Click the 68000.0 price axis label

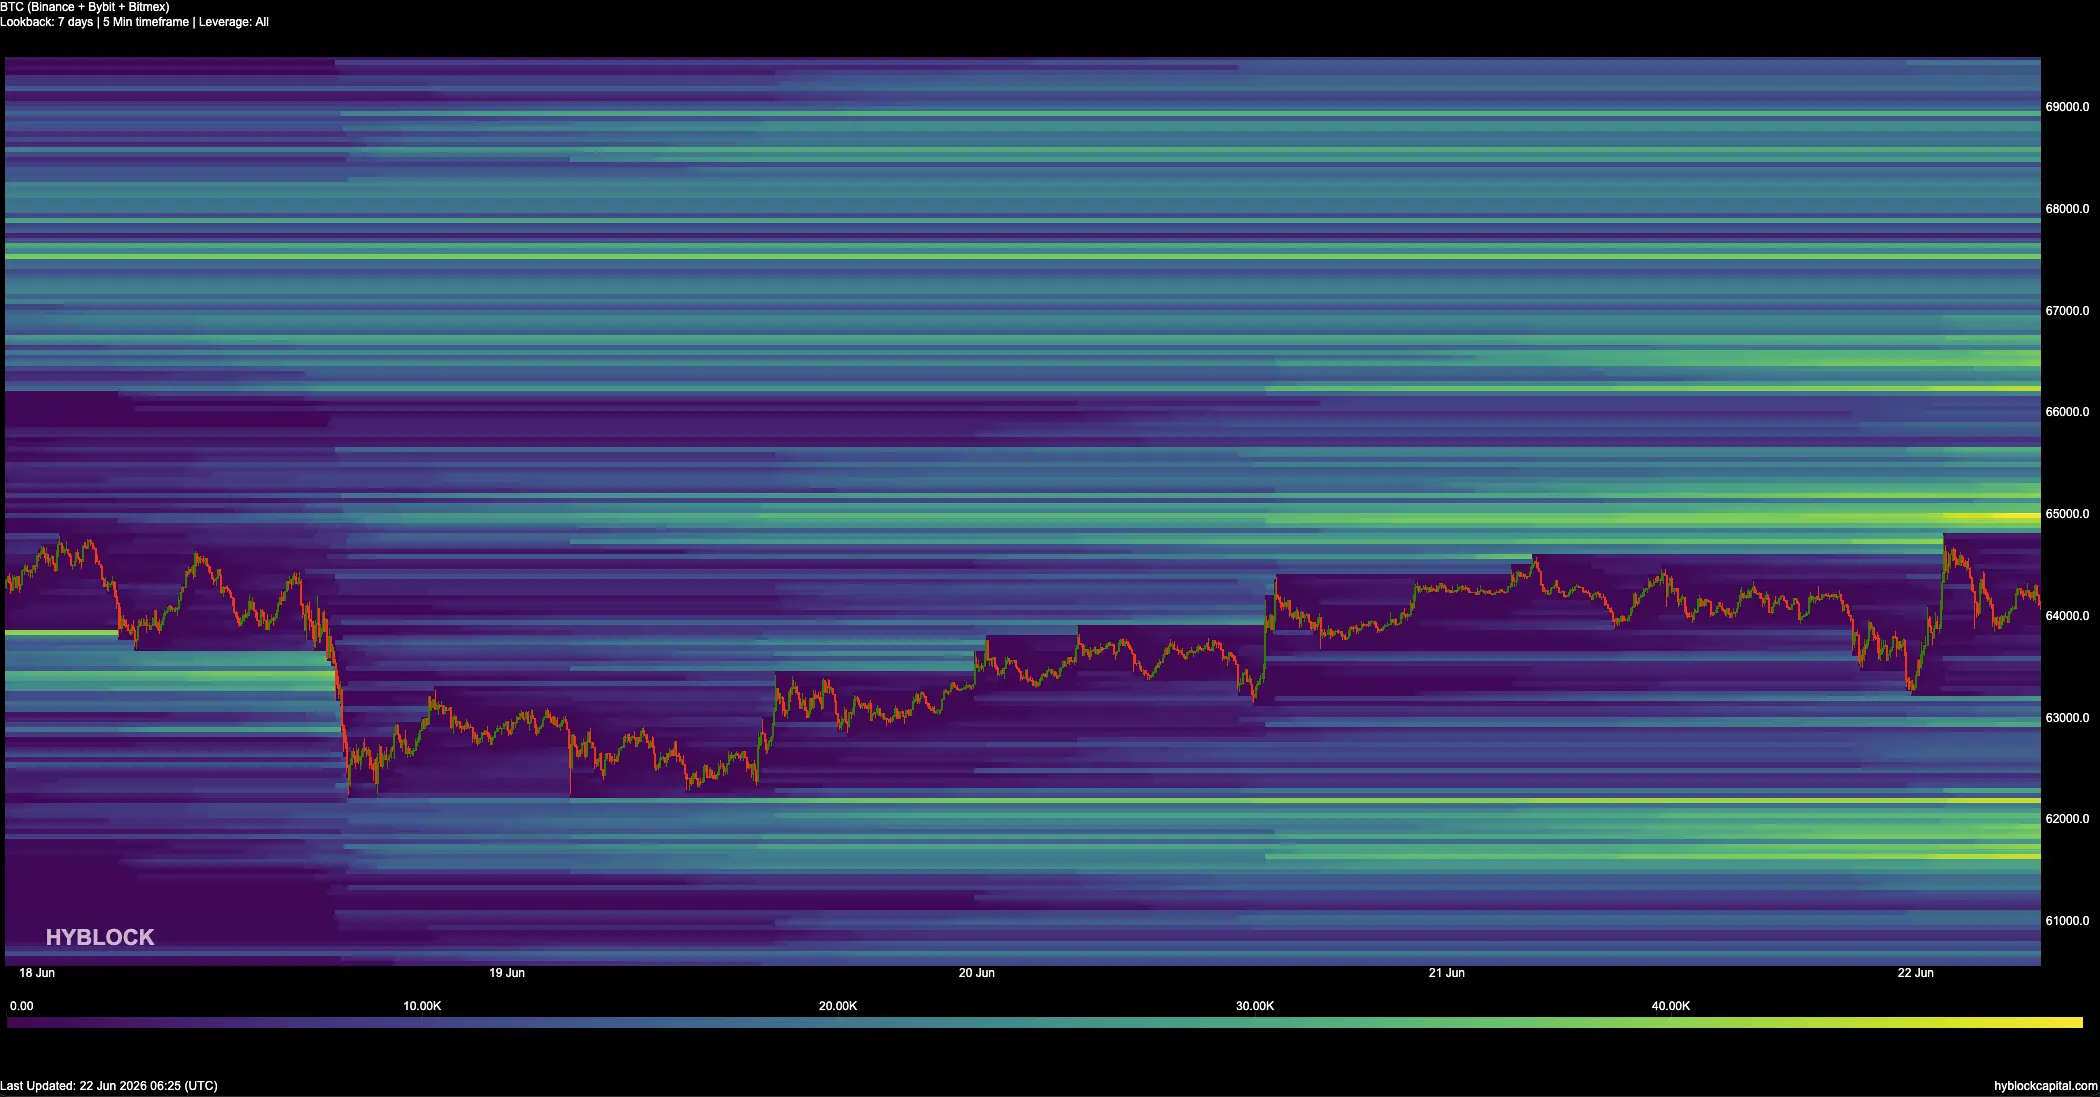2067,209
